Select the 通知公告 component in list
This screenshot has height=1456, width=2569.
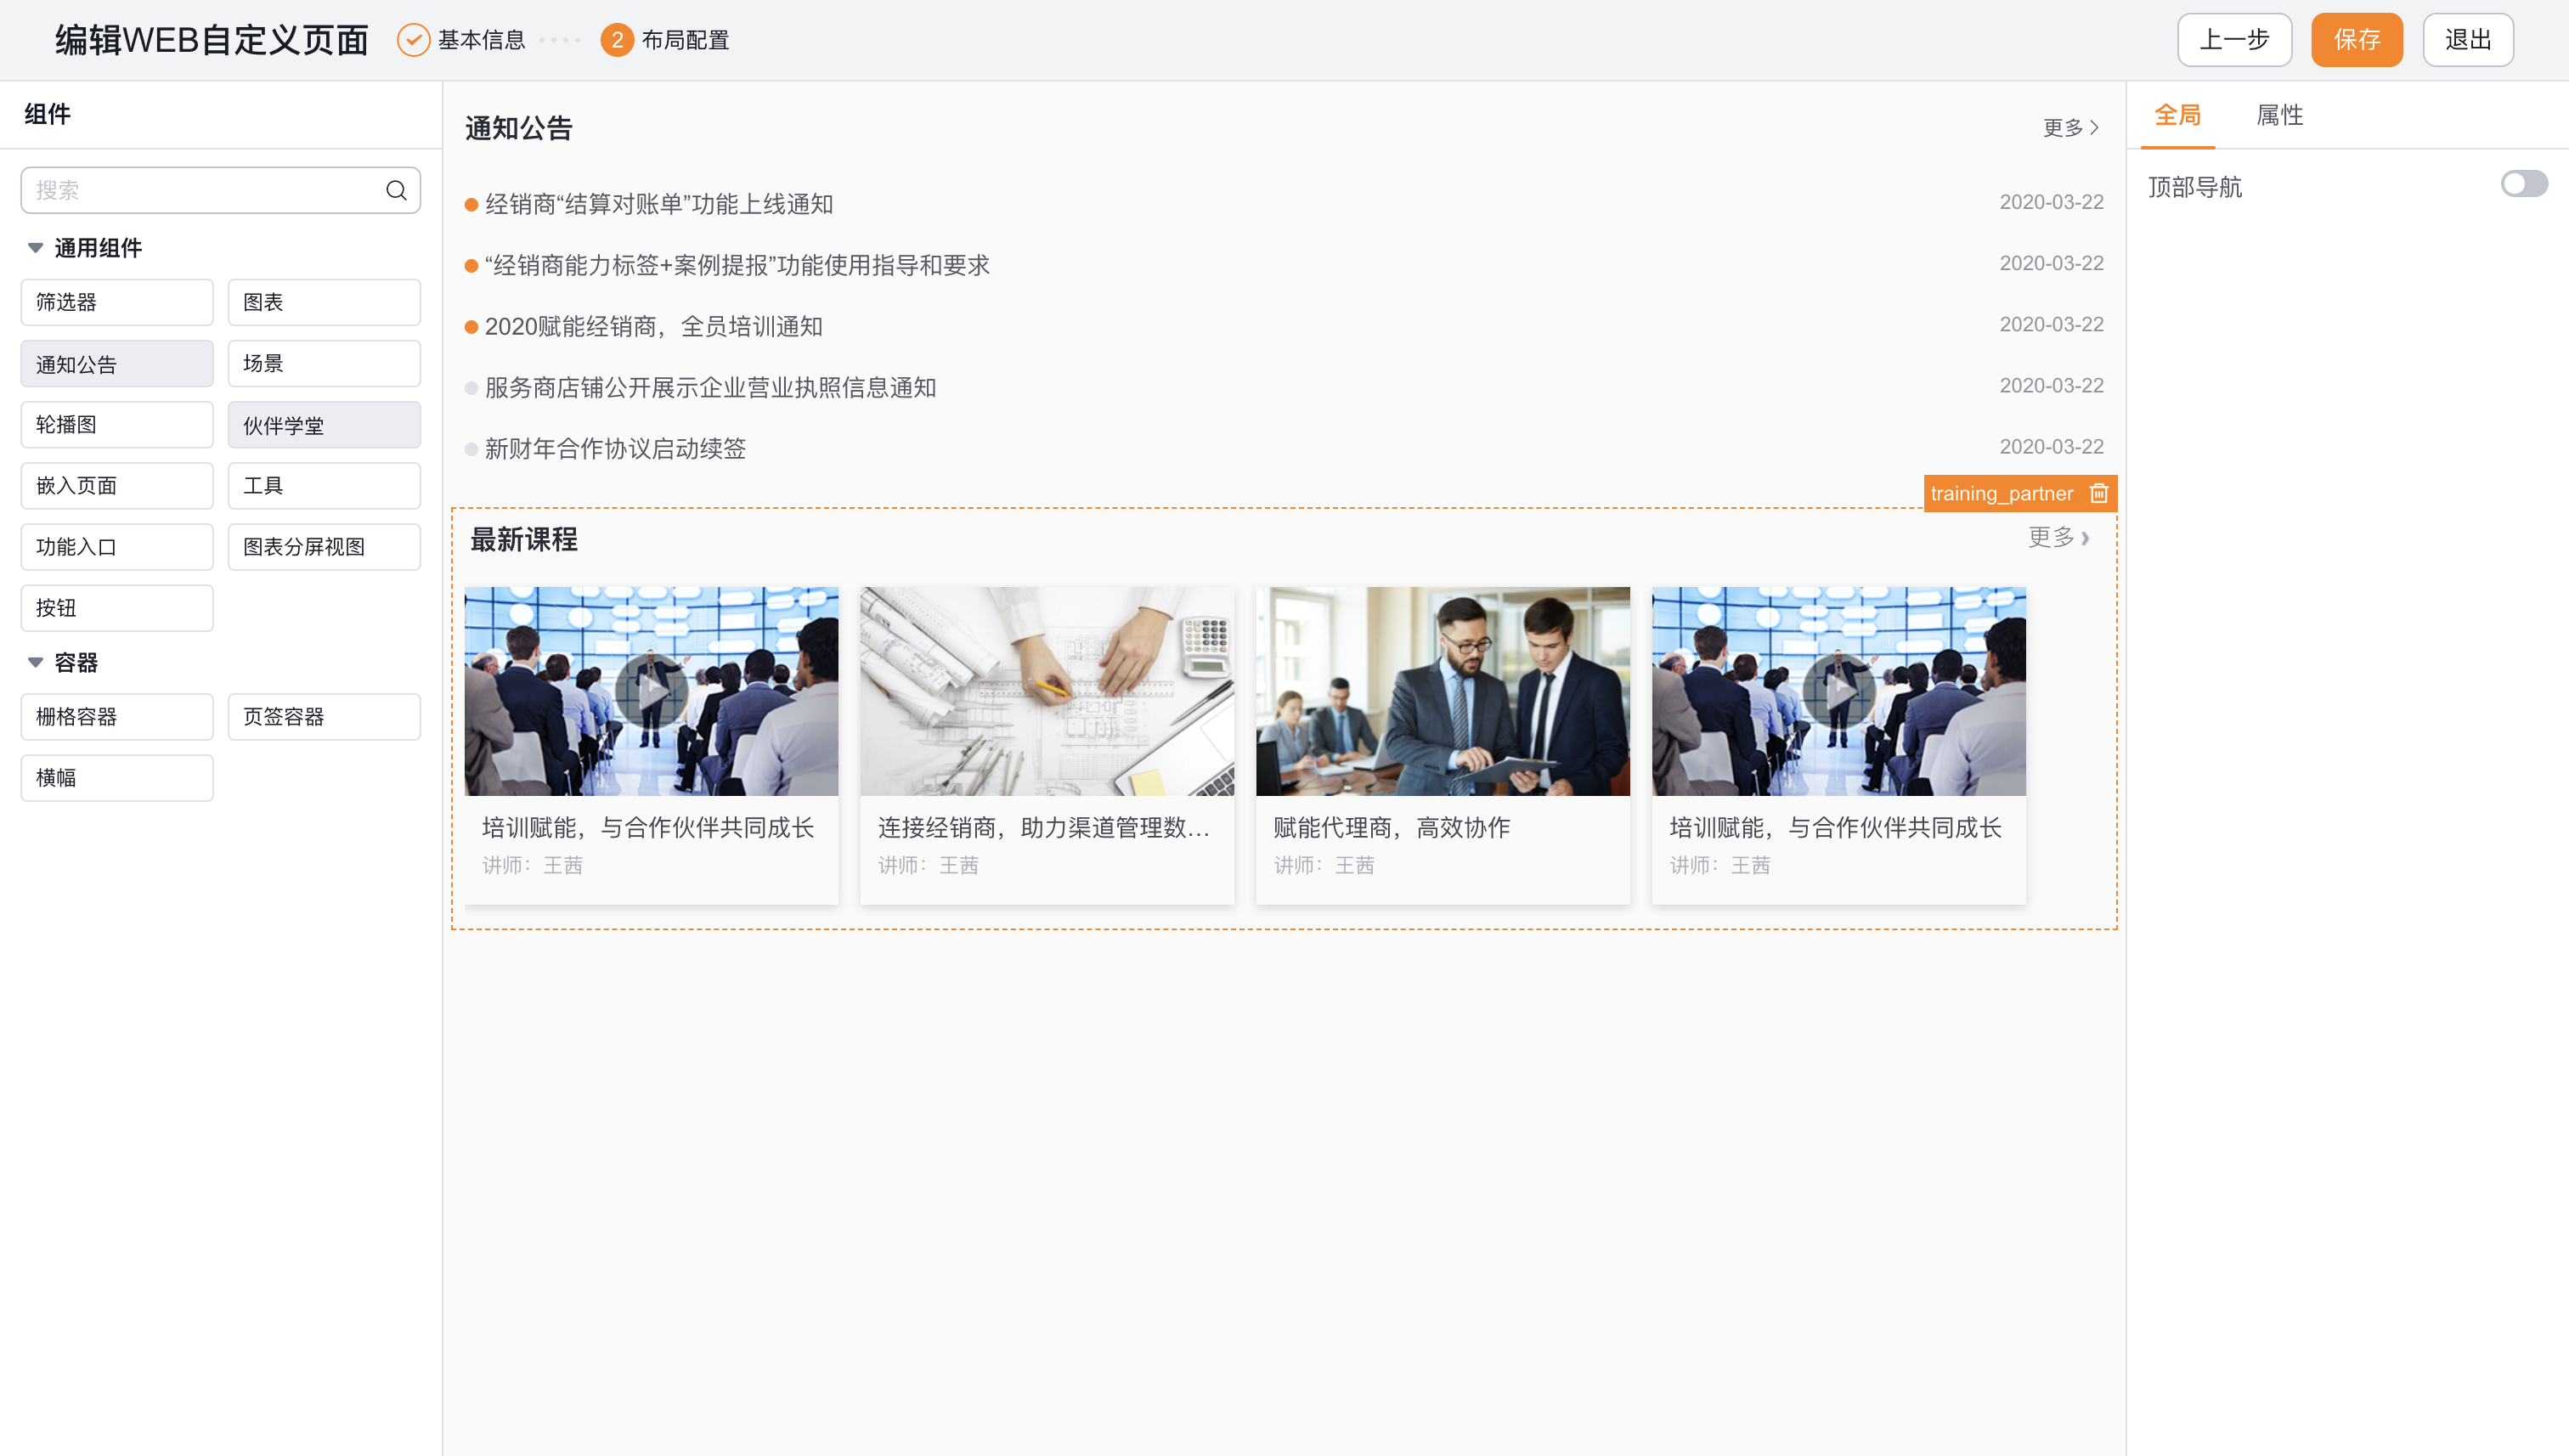click(x=117, y=364)
